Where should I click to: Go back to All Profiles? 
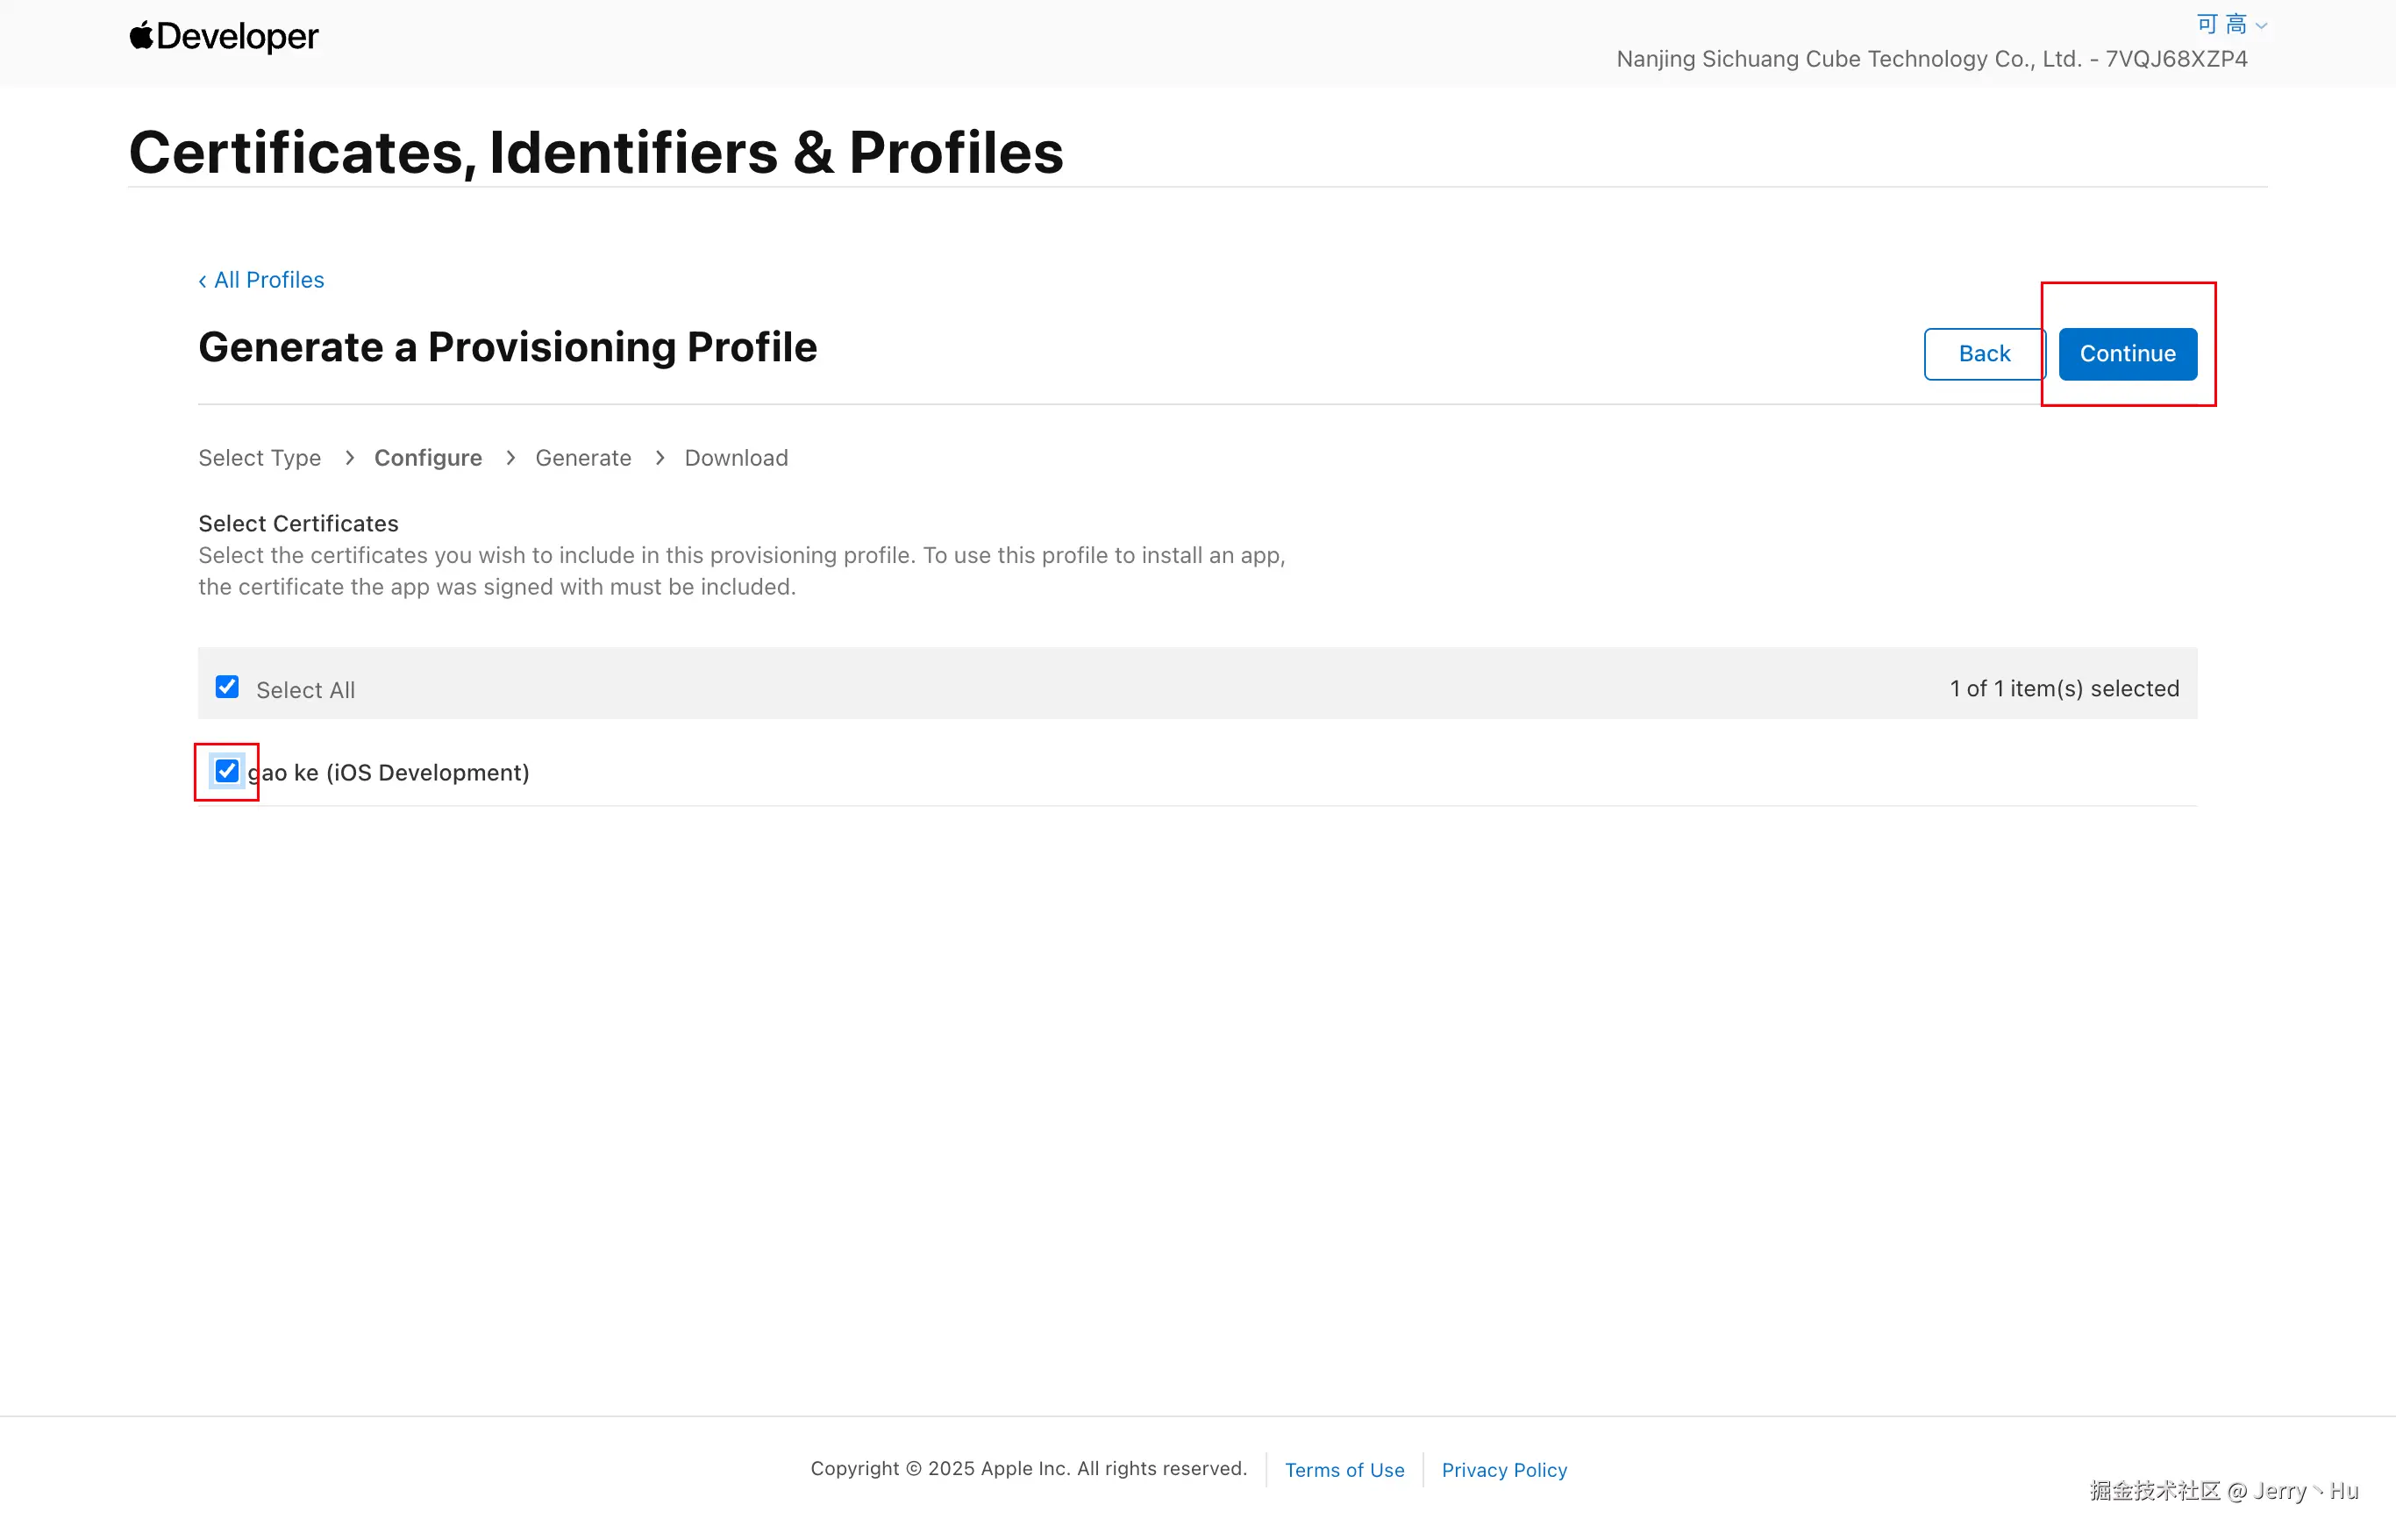262,280
